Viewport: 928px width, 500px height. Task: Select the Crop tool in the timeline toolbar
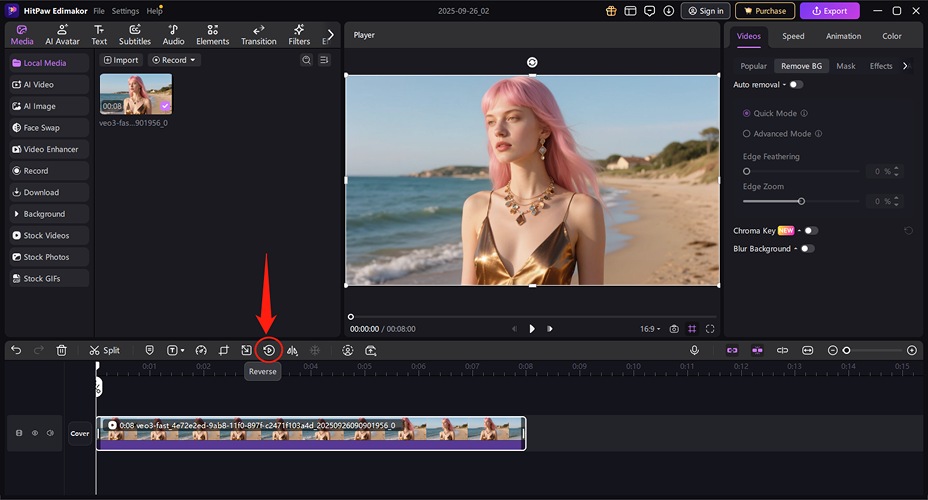coord(224,350)
